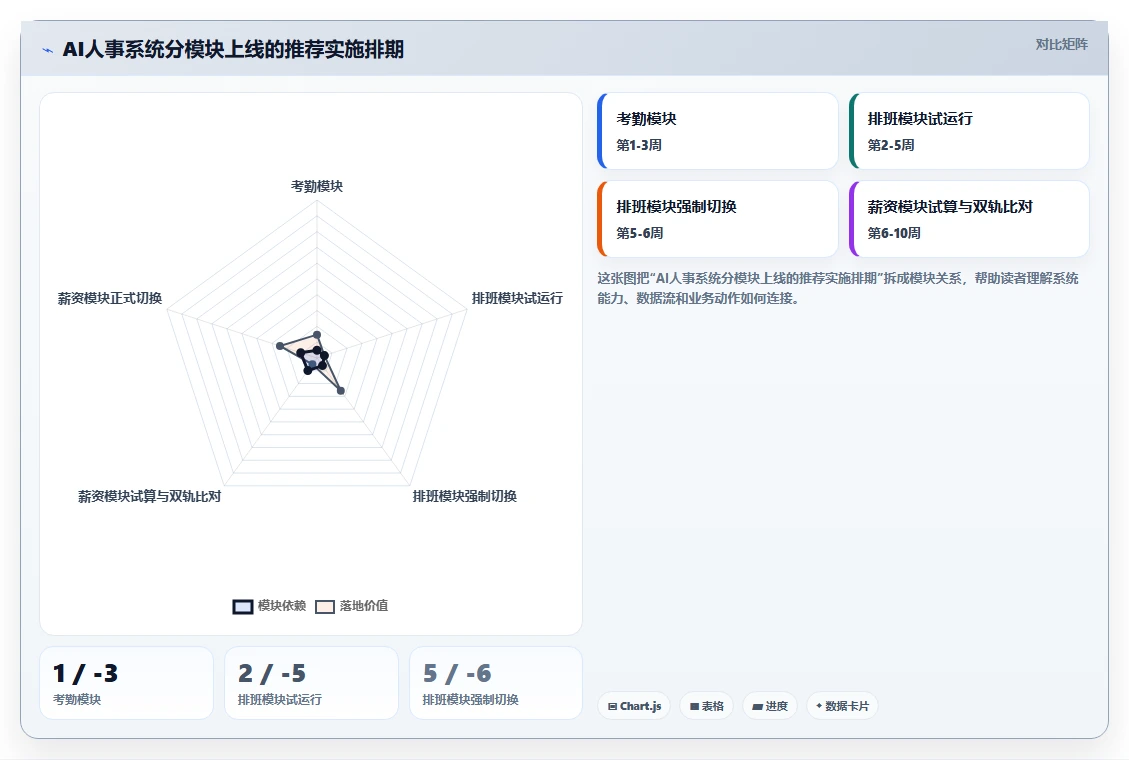
Task: Click the lightning icon beside the title
Action: [48, 50]
